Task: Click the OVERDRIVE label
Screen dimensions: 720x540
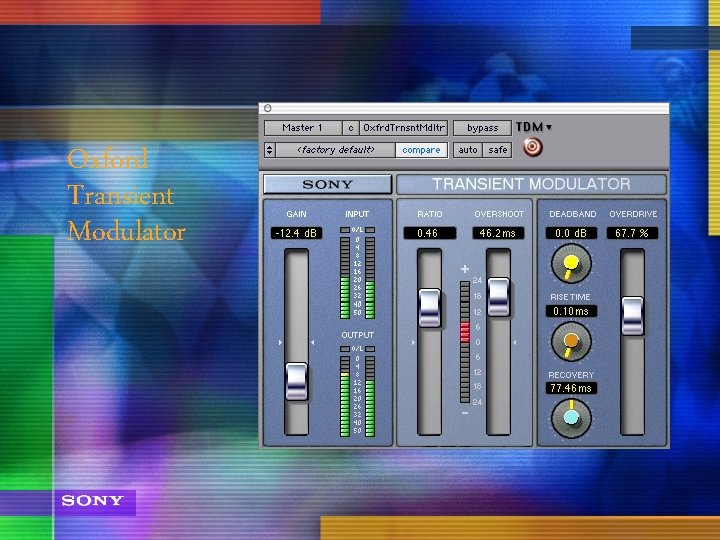Action: coord(633,214)
